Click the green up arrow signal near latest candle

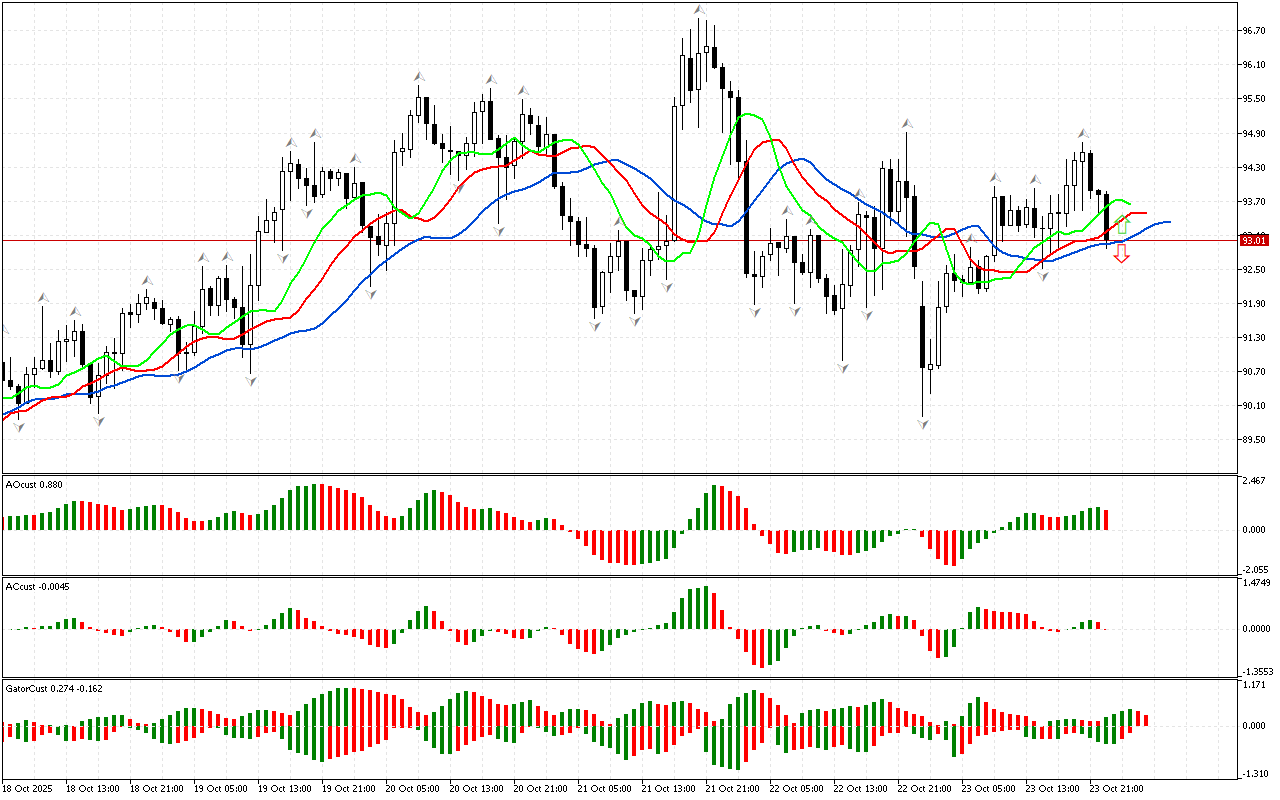(x=1122, y=226)
